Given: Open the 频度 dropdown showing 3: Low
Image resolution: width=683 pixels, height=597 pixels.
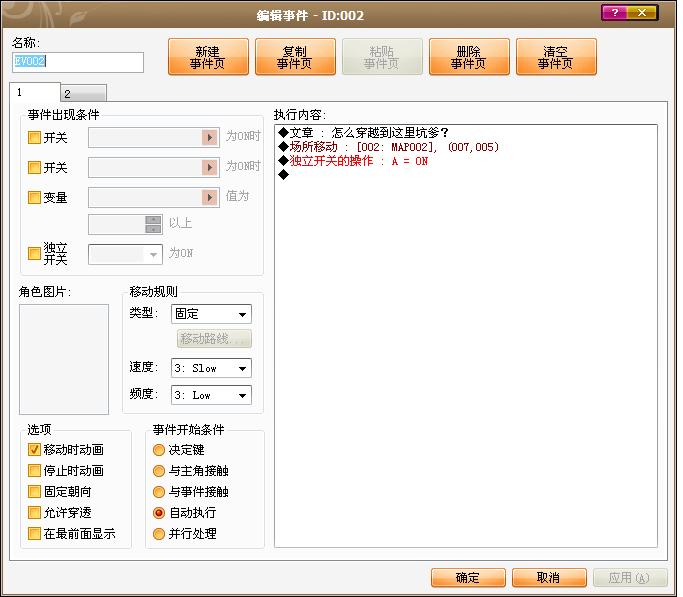Looking at the screenshot, I should coord(211,395).
